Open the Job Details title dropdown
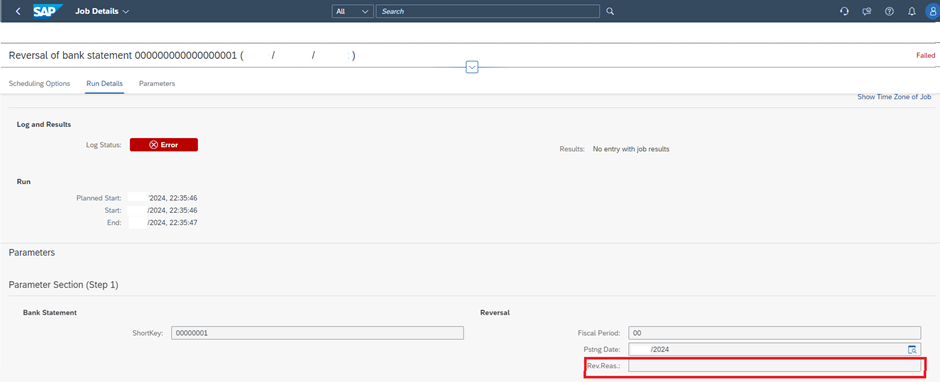Image resolution: width=940 pixels, height=382 pixels. coord(102,11)
